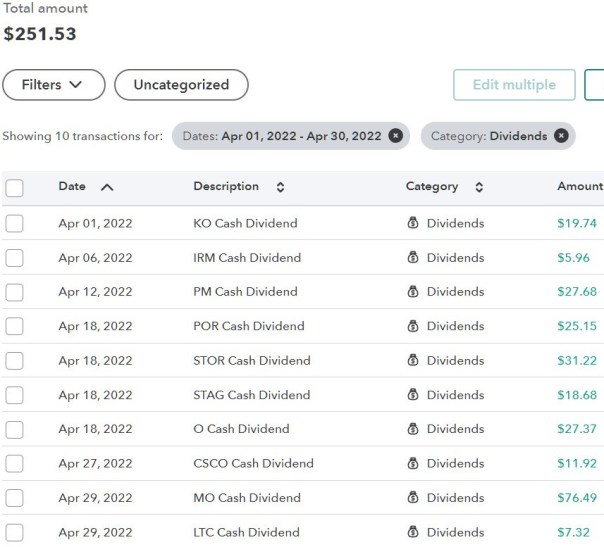Remove the Category Dividends filter chip

click(561, 136)
